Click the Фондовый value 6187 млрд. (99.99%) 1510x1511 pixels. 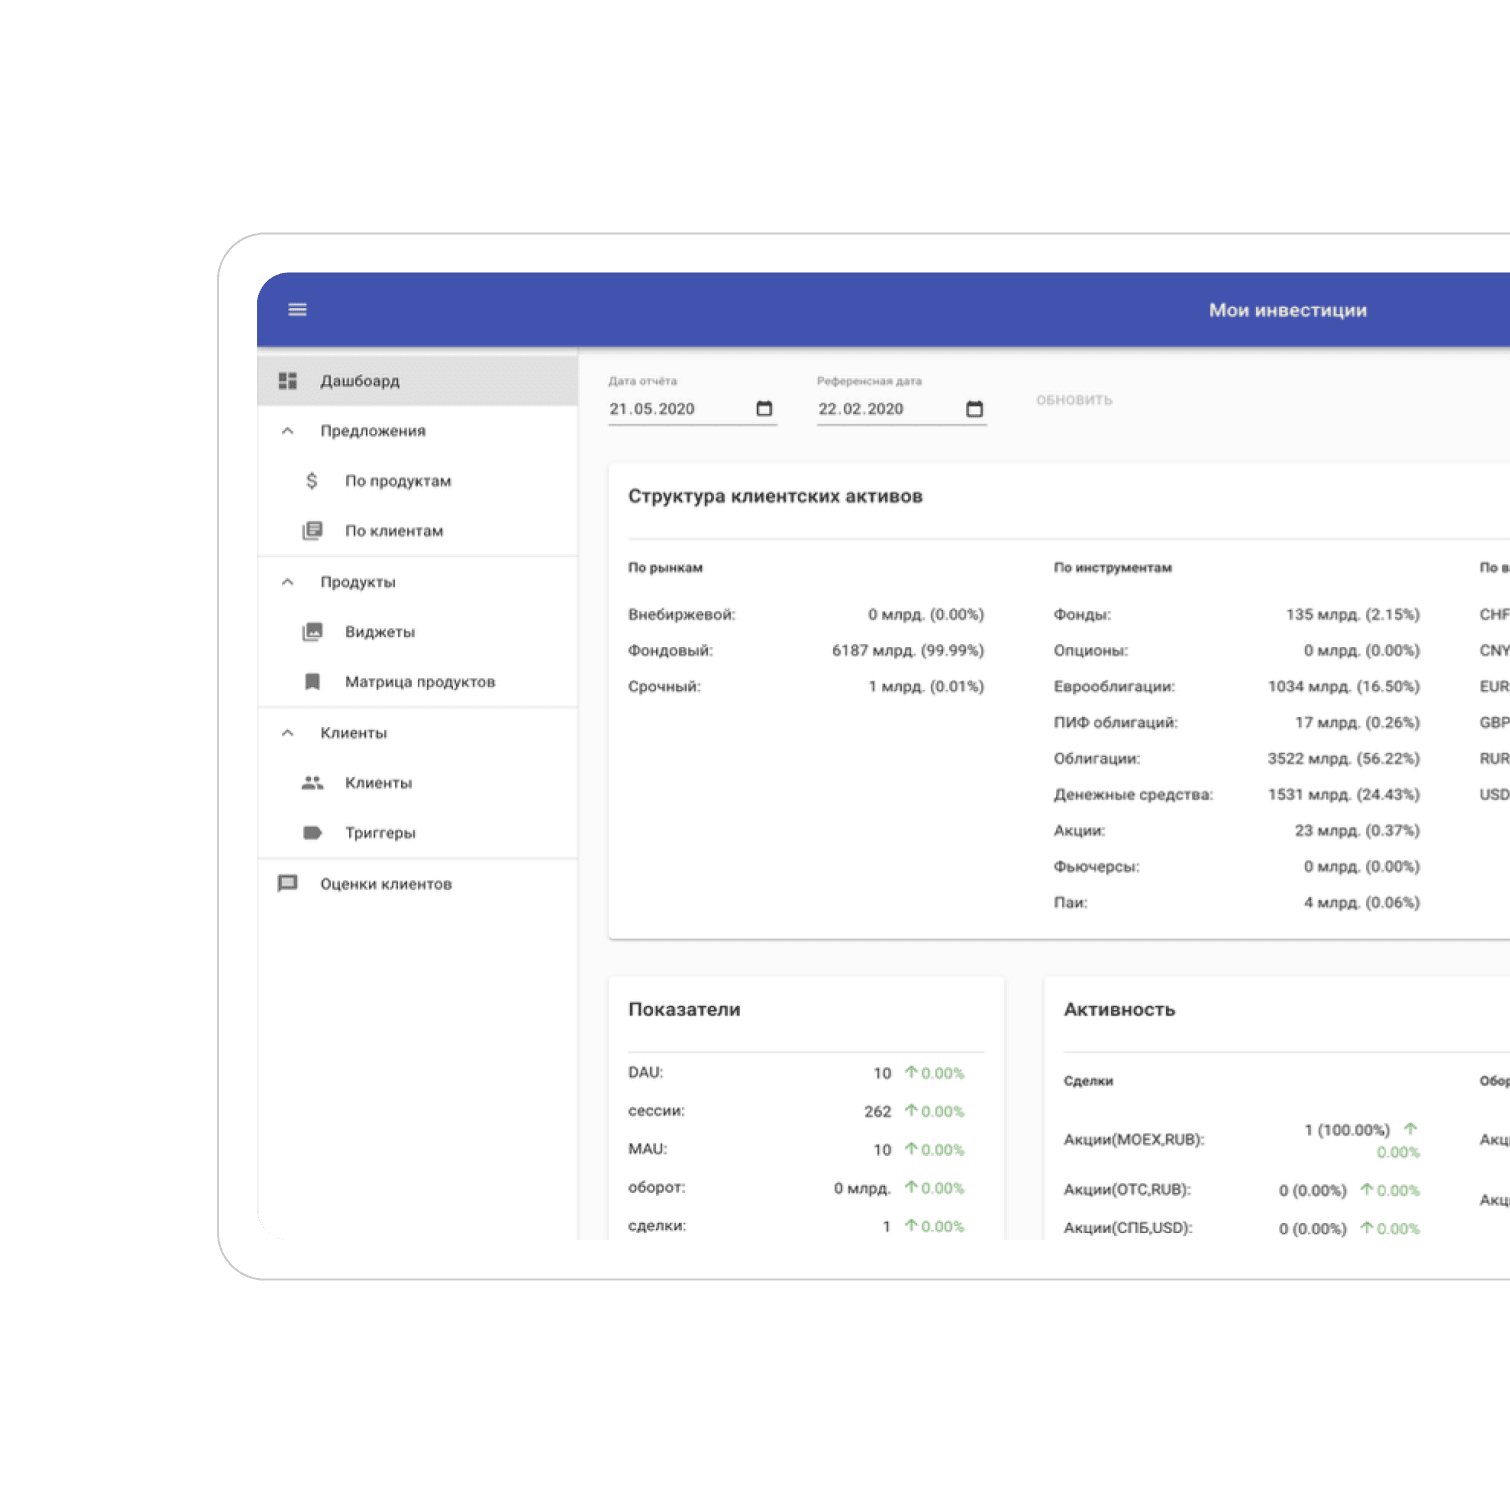point(907,650)
